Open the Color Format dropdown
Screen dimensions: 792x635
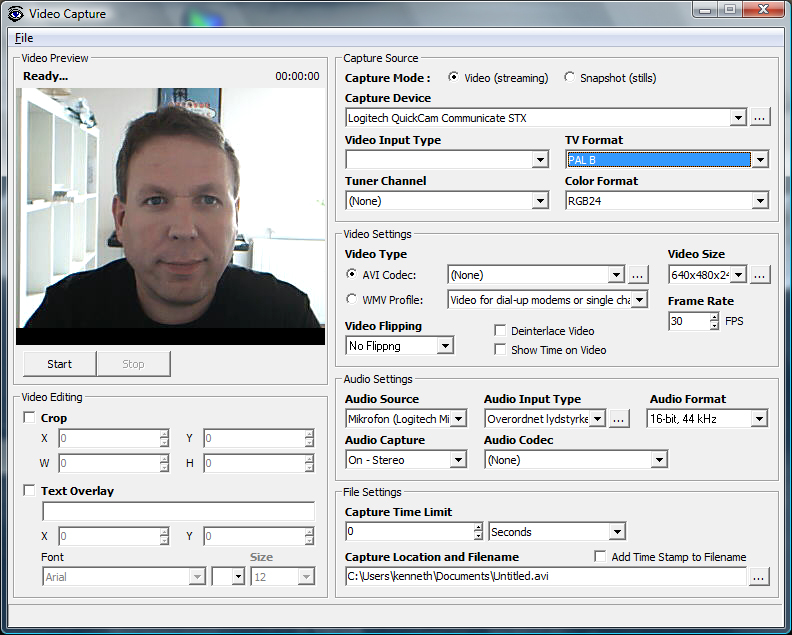(760, 201)
